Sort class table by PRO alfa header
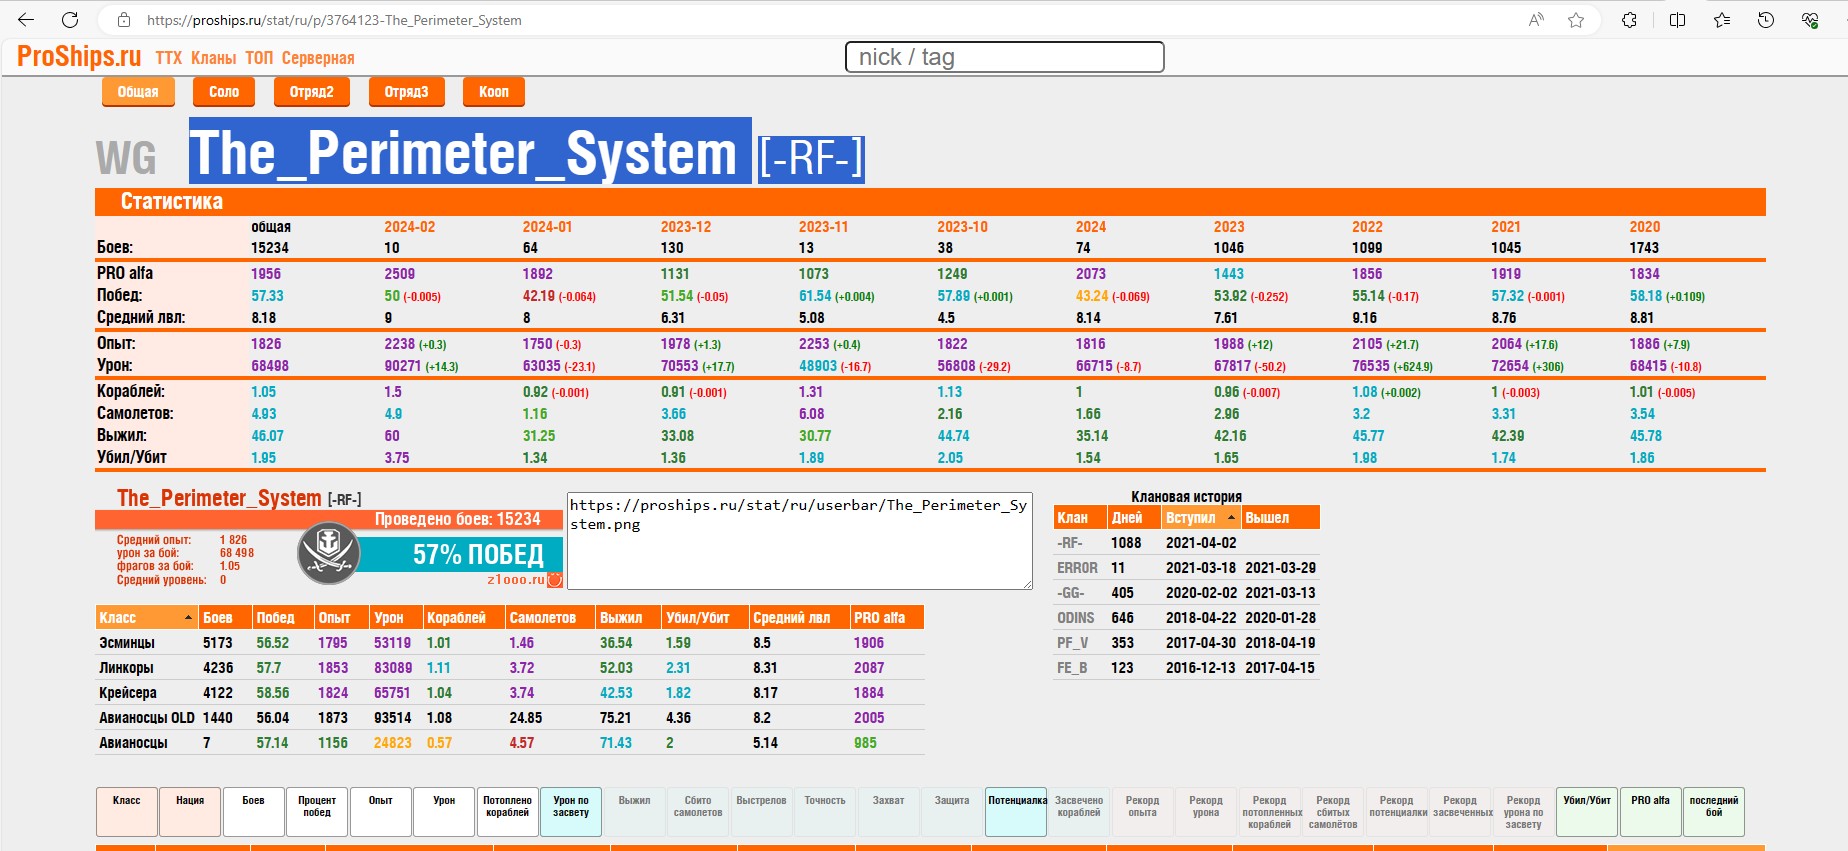1848x851 pixels. 887,618
